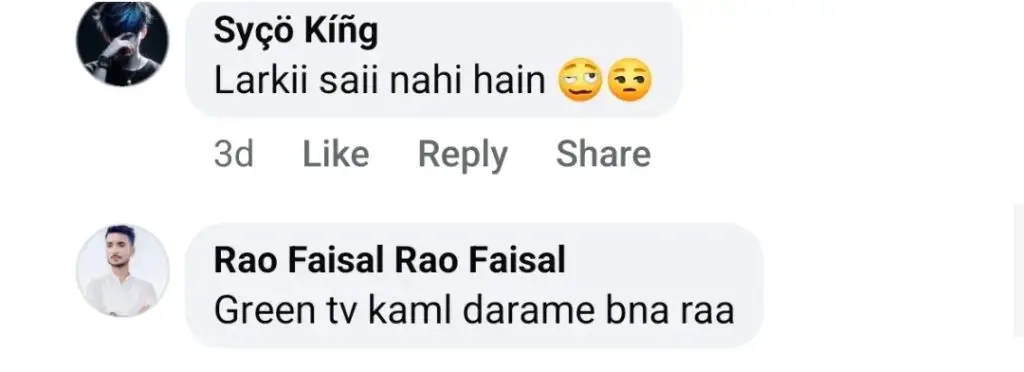Click the first 'Rao Faisal' in the name

pyautogui.click(x=298, y=260)
